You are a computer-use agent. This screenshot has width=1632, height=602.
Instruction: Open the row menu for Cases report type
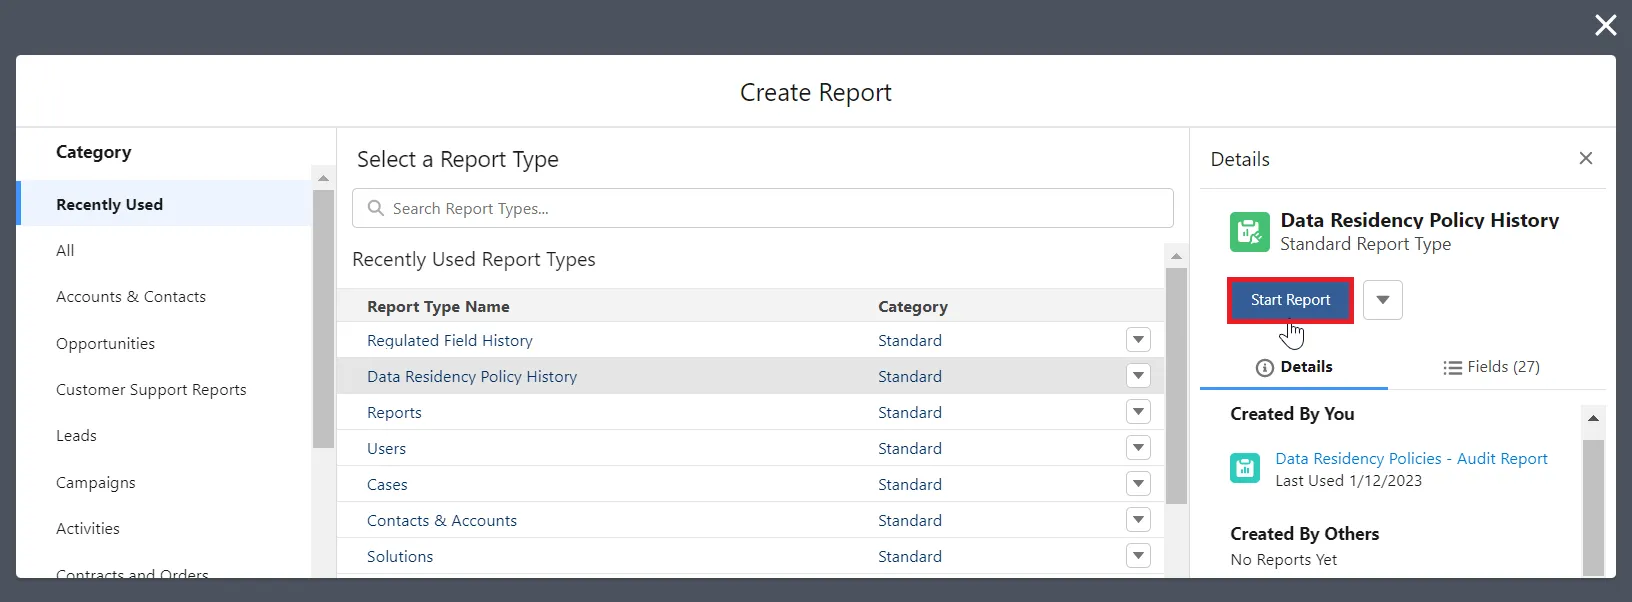[x=1138, y=484]
